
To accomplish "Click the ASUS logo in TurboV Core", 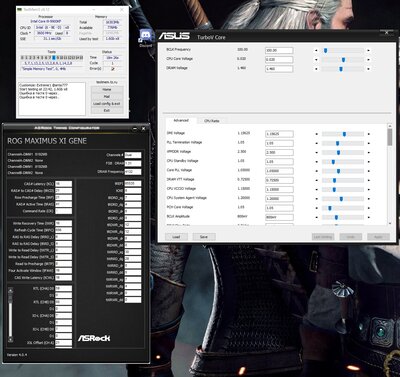I will click(x=174, y=36).
